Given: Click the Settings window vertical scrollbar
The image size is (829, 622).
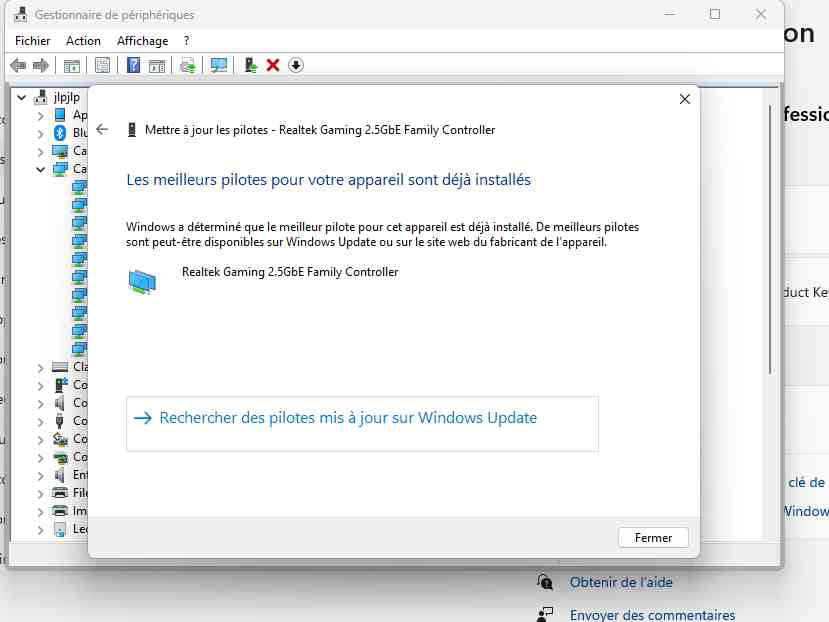Looking at the screenshot, I should [770, 240].
